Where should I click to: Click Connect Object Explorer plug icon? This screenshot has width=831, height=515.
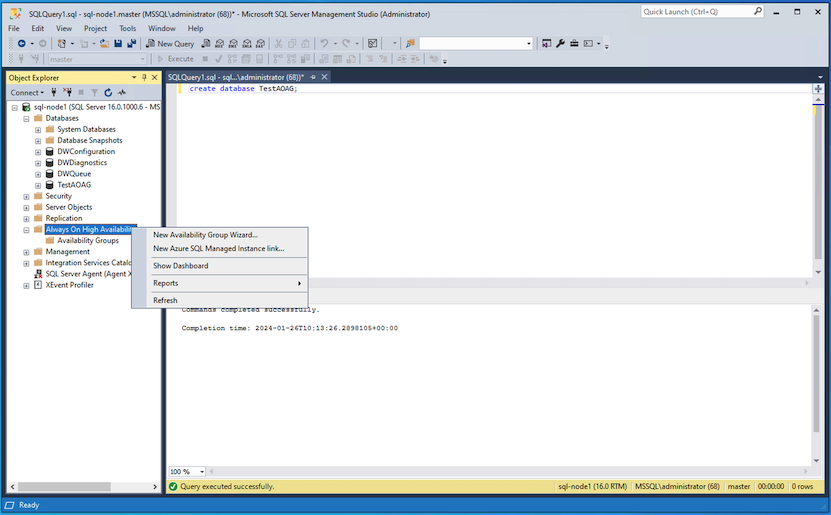[54, 92]
